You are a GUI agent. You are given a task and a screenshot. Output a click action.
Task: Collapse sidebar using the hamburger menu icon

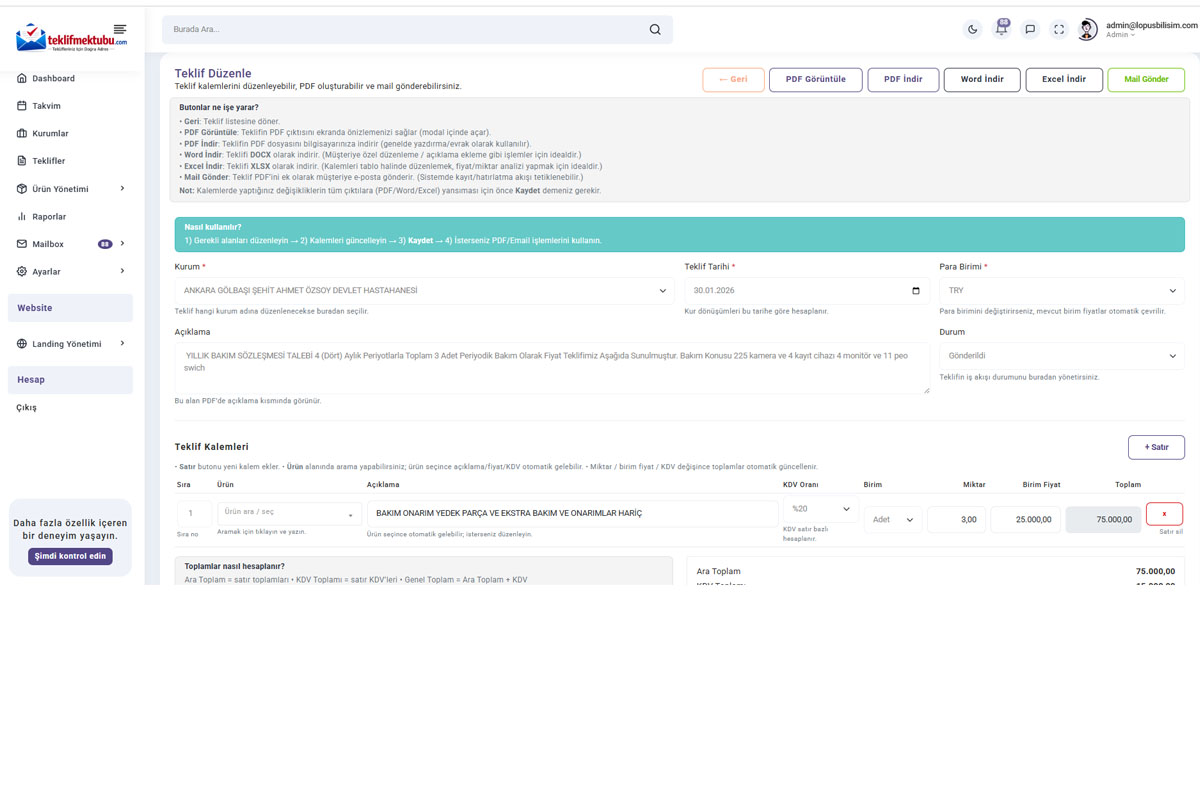[x=120, y=30]
